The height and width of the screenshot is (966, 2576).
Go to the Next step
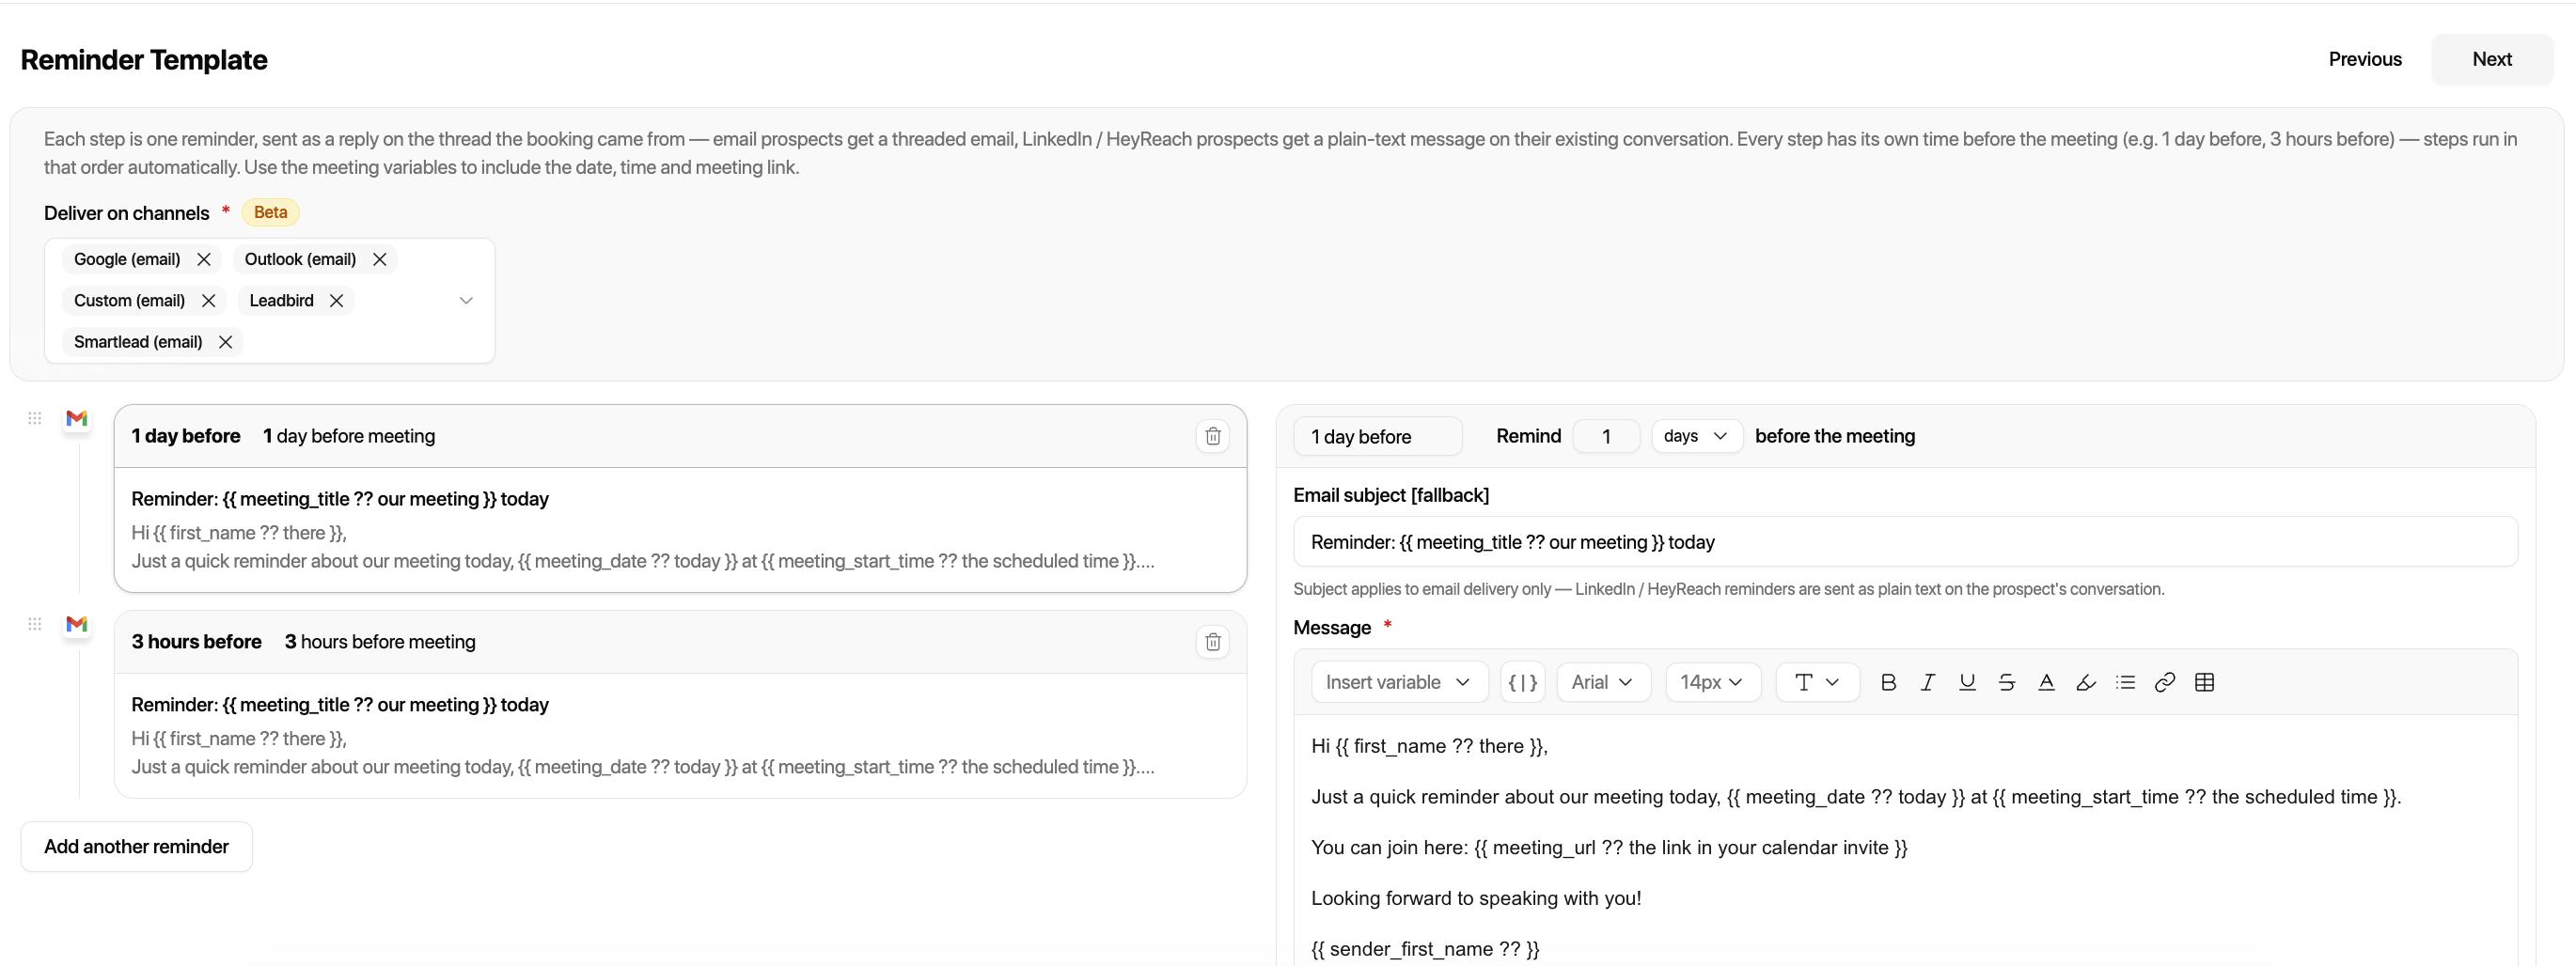(x=2491, y=59)
